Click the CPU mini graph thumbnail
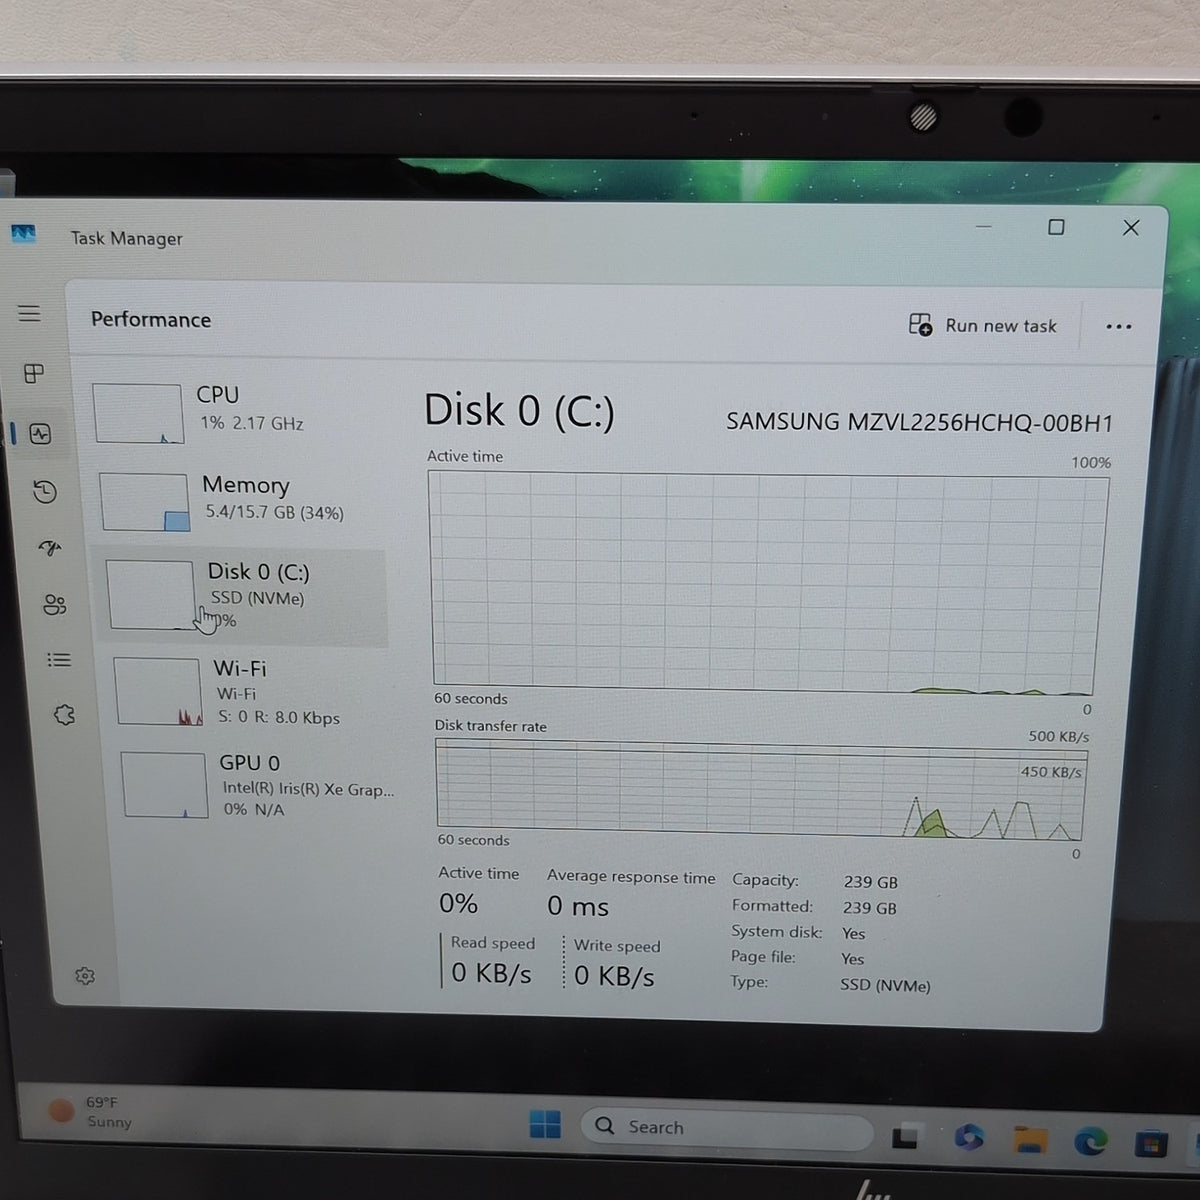This screenshot has height=1200, width=1200. point(139,413)
